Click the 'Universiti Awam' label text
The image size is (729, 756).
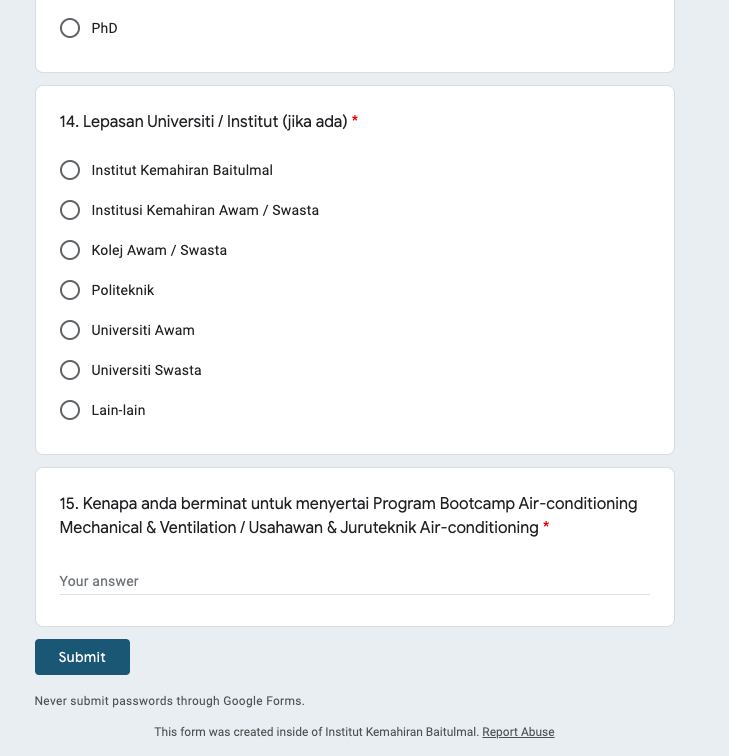click(143, 330)
